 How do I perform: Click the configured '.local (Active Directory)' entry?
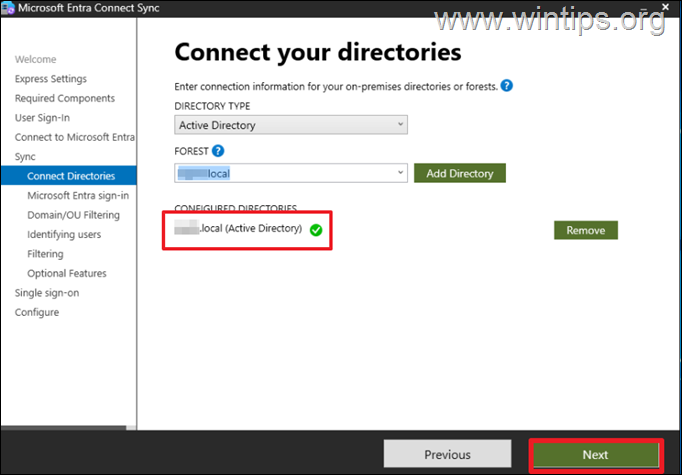[x=238, y=228]
